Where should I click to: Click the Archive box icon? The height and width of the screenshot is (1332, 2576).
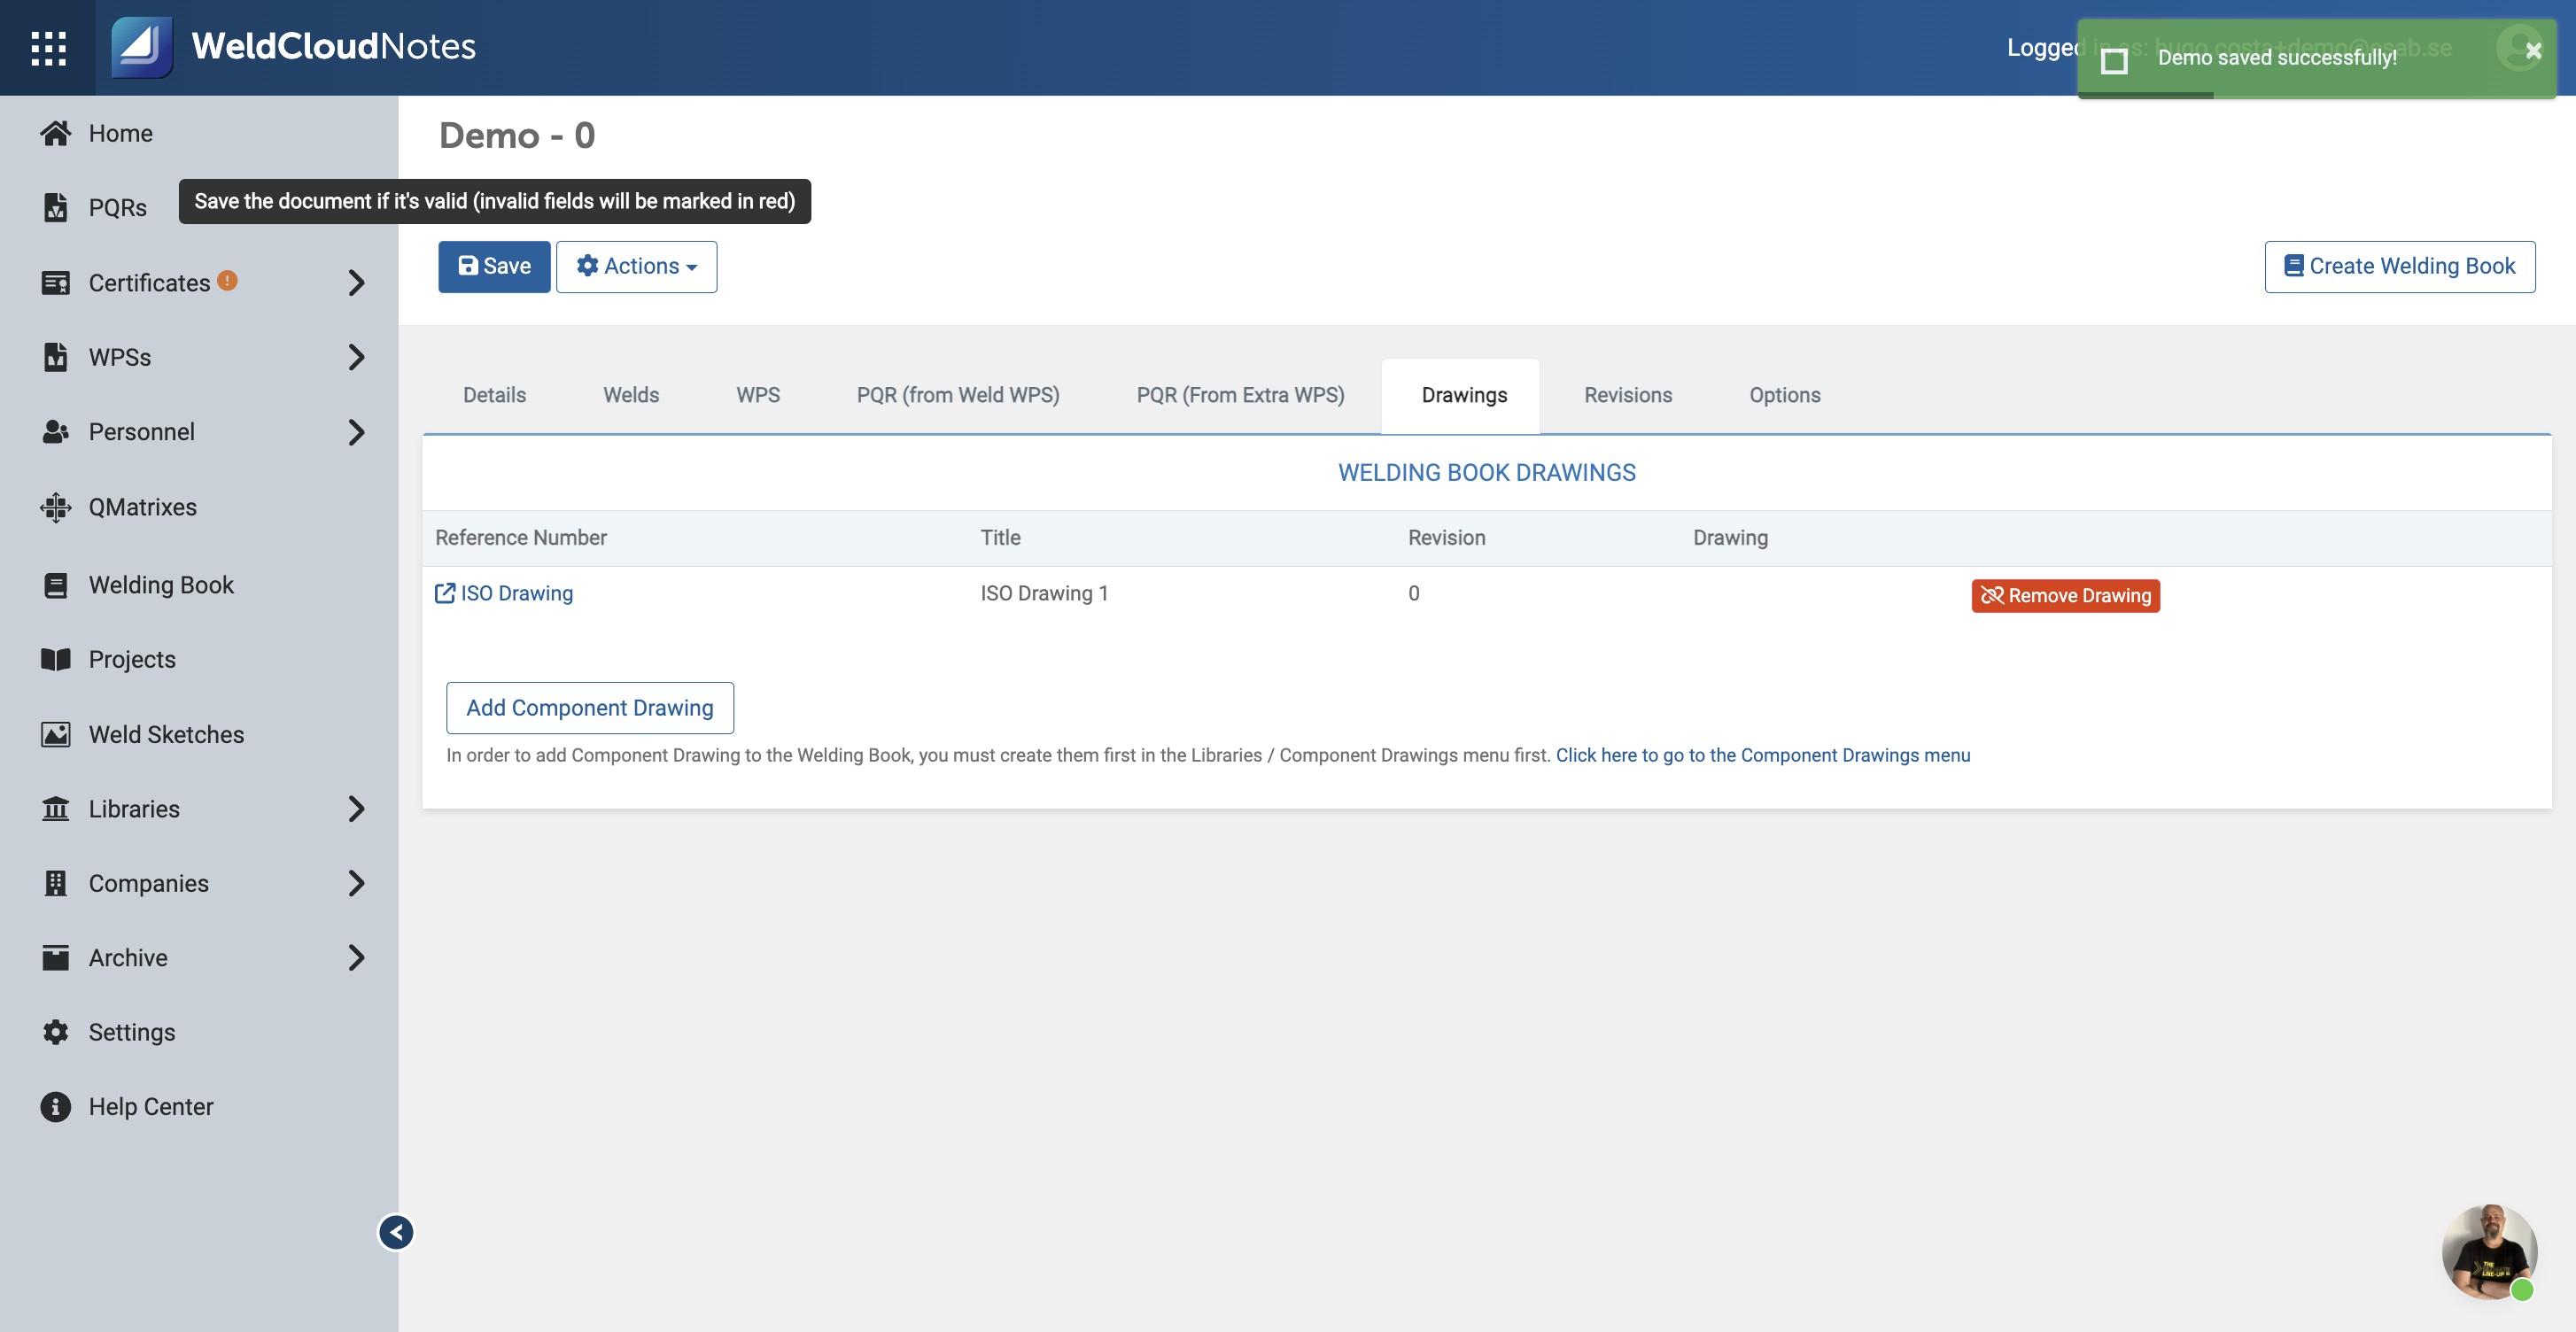tap(56, 957)
